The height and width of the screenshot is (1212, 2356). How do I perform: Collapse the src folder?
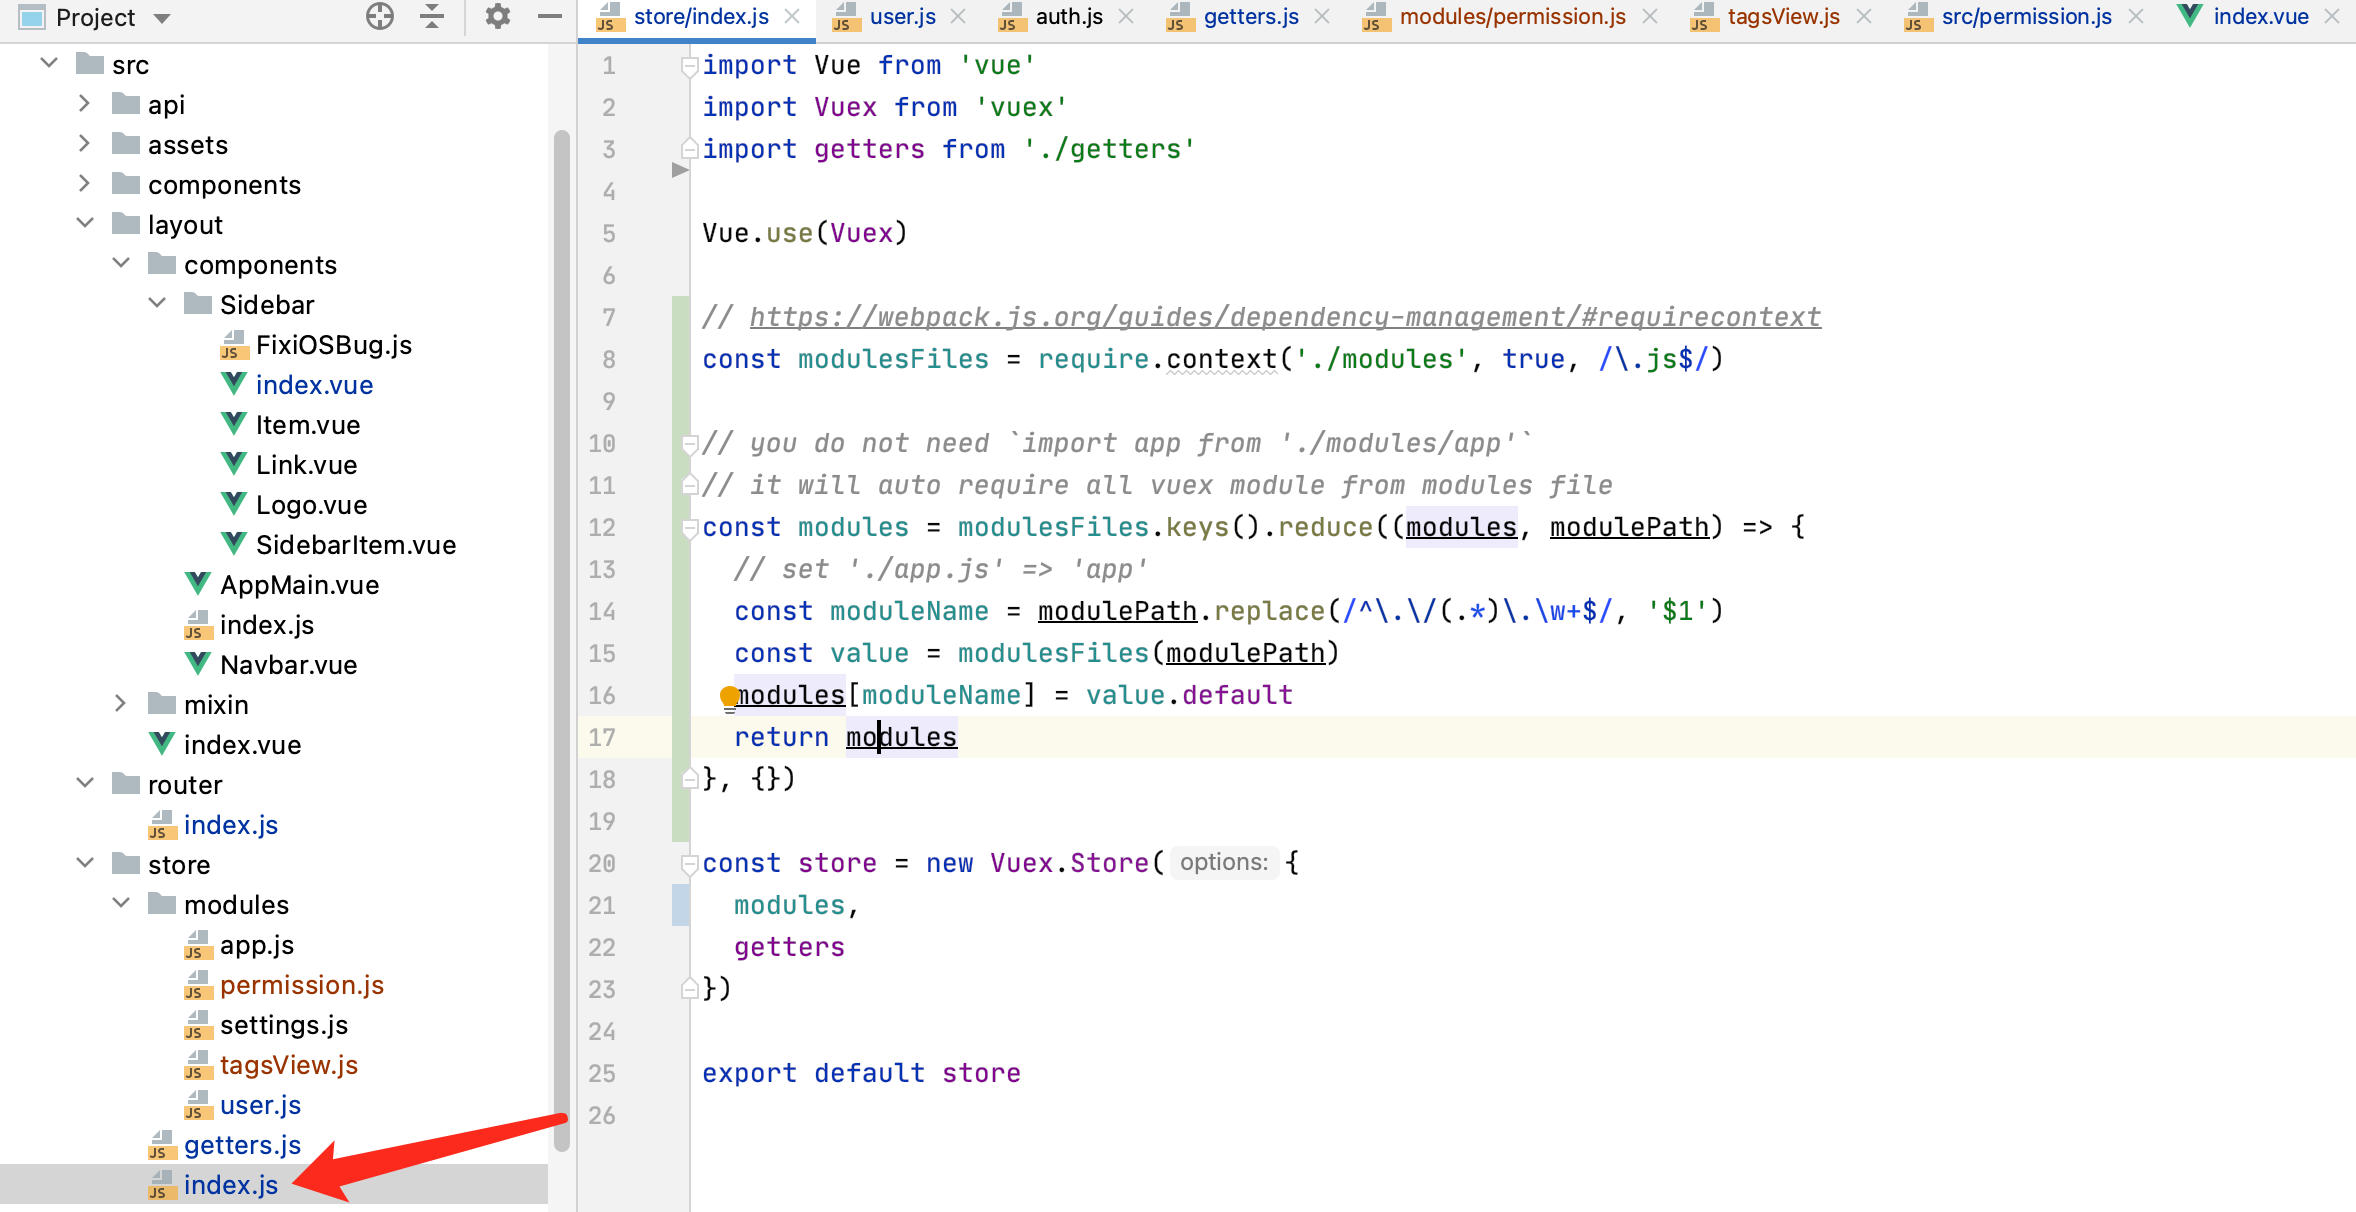point(49,64)
